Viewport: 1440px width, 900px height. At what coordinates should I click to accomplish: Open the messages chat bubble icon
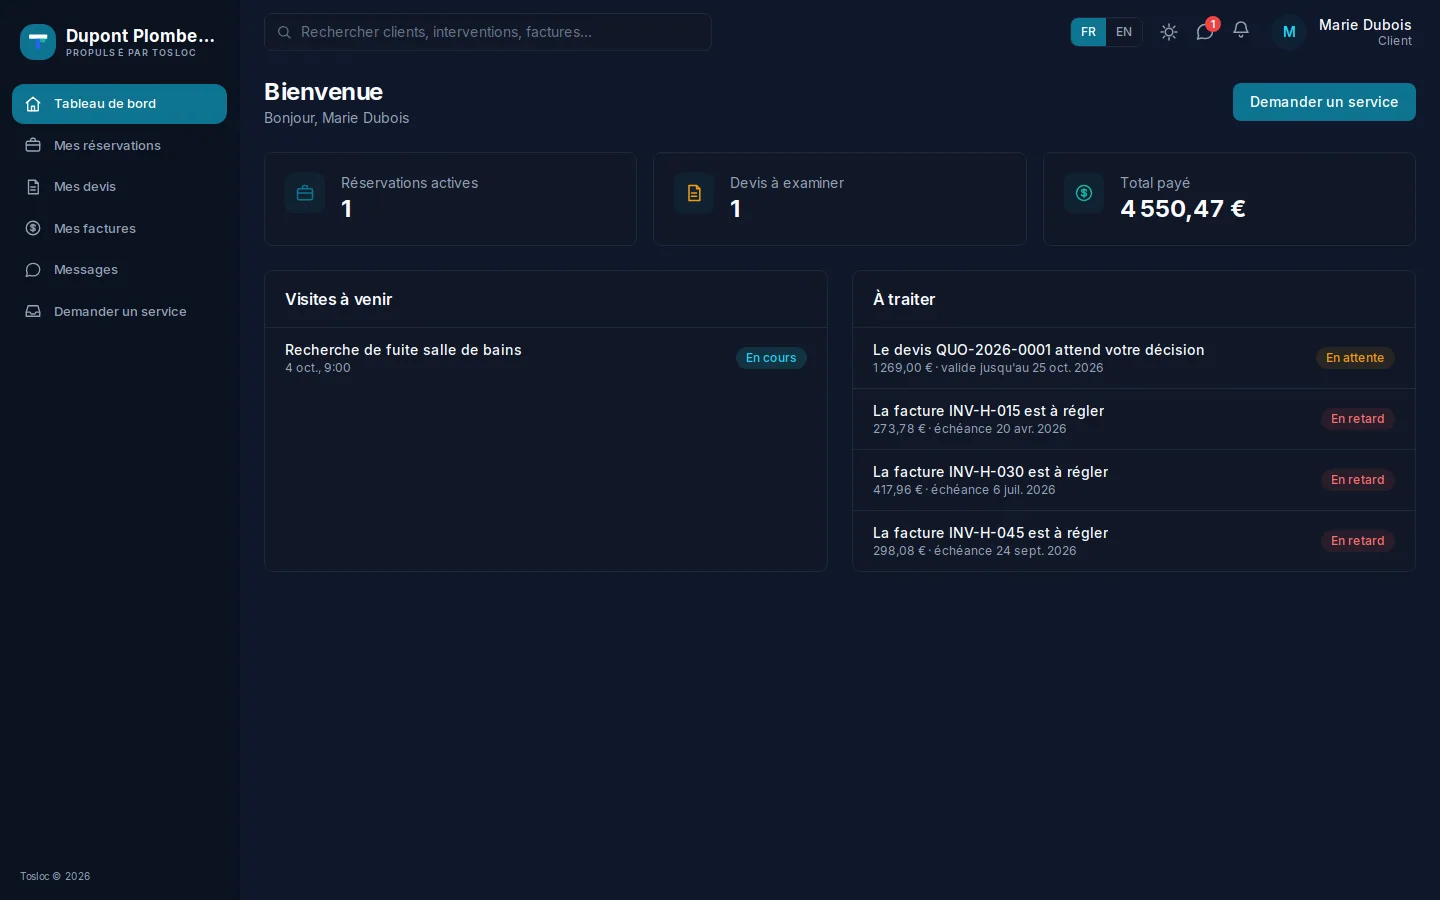(x=1205, y=32)
